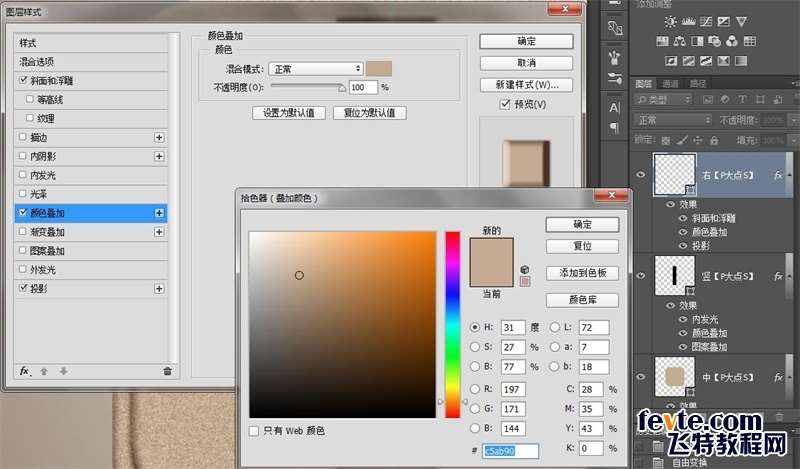Click the 新建样式(W)... button

click(527, 85)
